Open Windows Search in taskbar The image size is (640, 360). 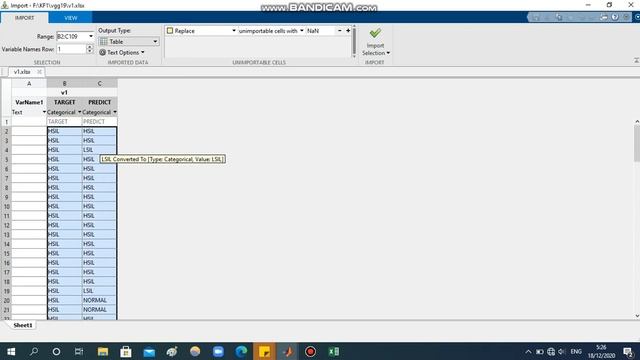point(34,351)
